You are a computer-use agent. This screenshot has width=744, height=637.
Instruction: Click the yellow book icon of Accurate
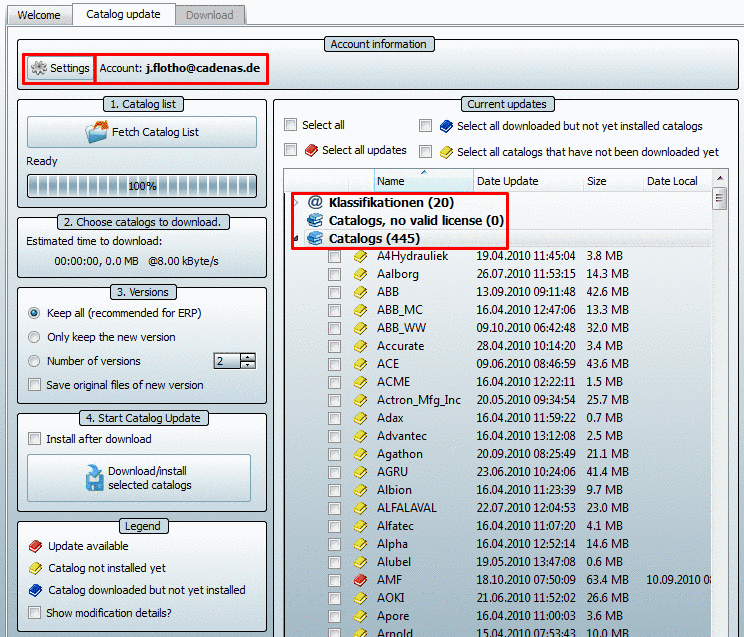point(361,347)
